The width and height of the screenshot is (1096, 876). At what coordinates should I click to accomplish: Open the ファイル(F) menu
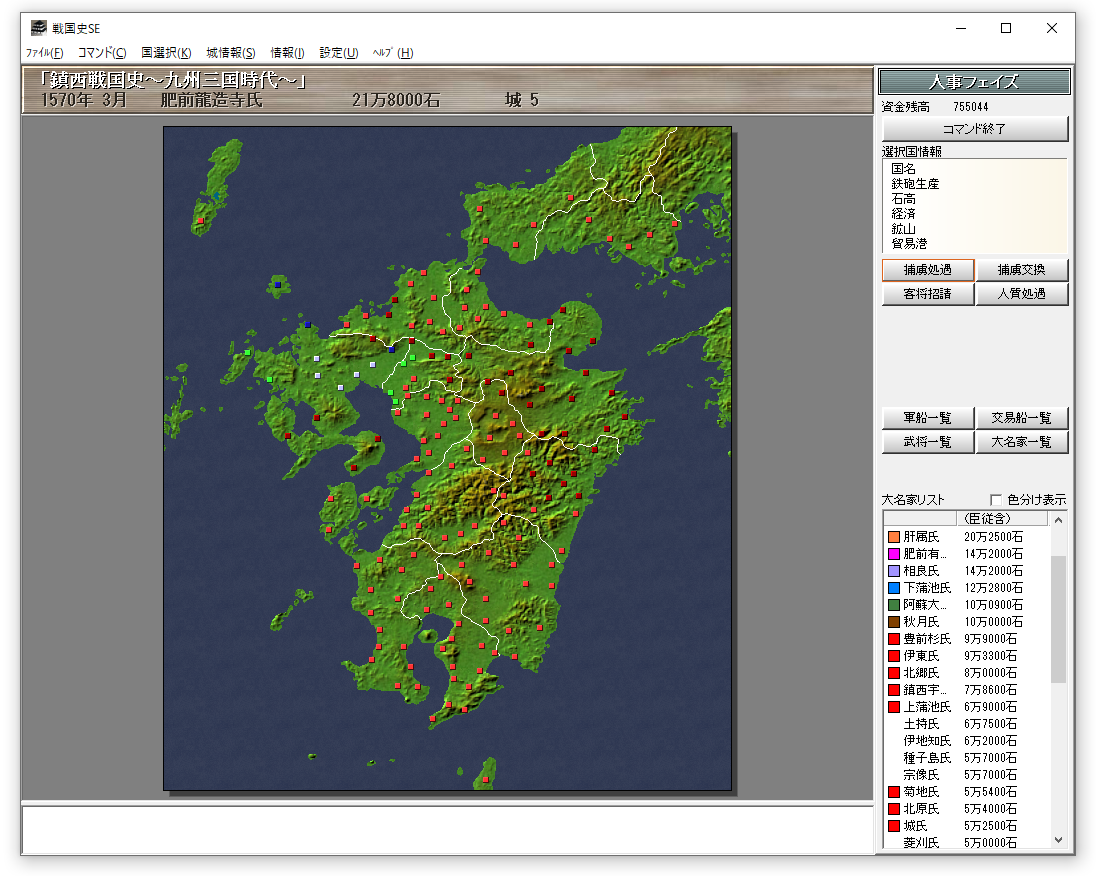tap(44, 53)
